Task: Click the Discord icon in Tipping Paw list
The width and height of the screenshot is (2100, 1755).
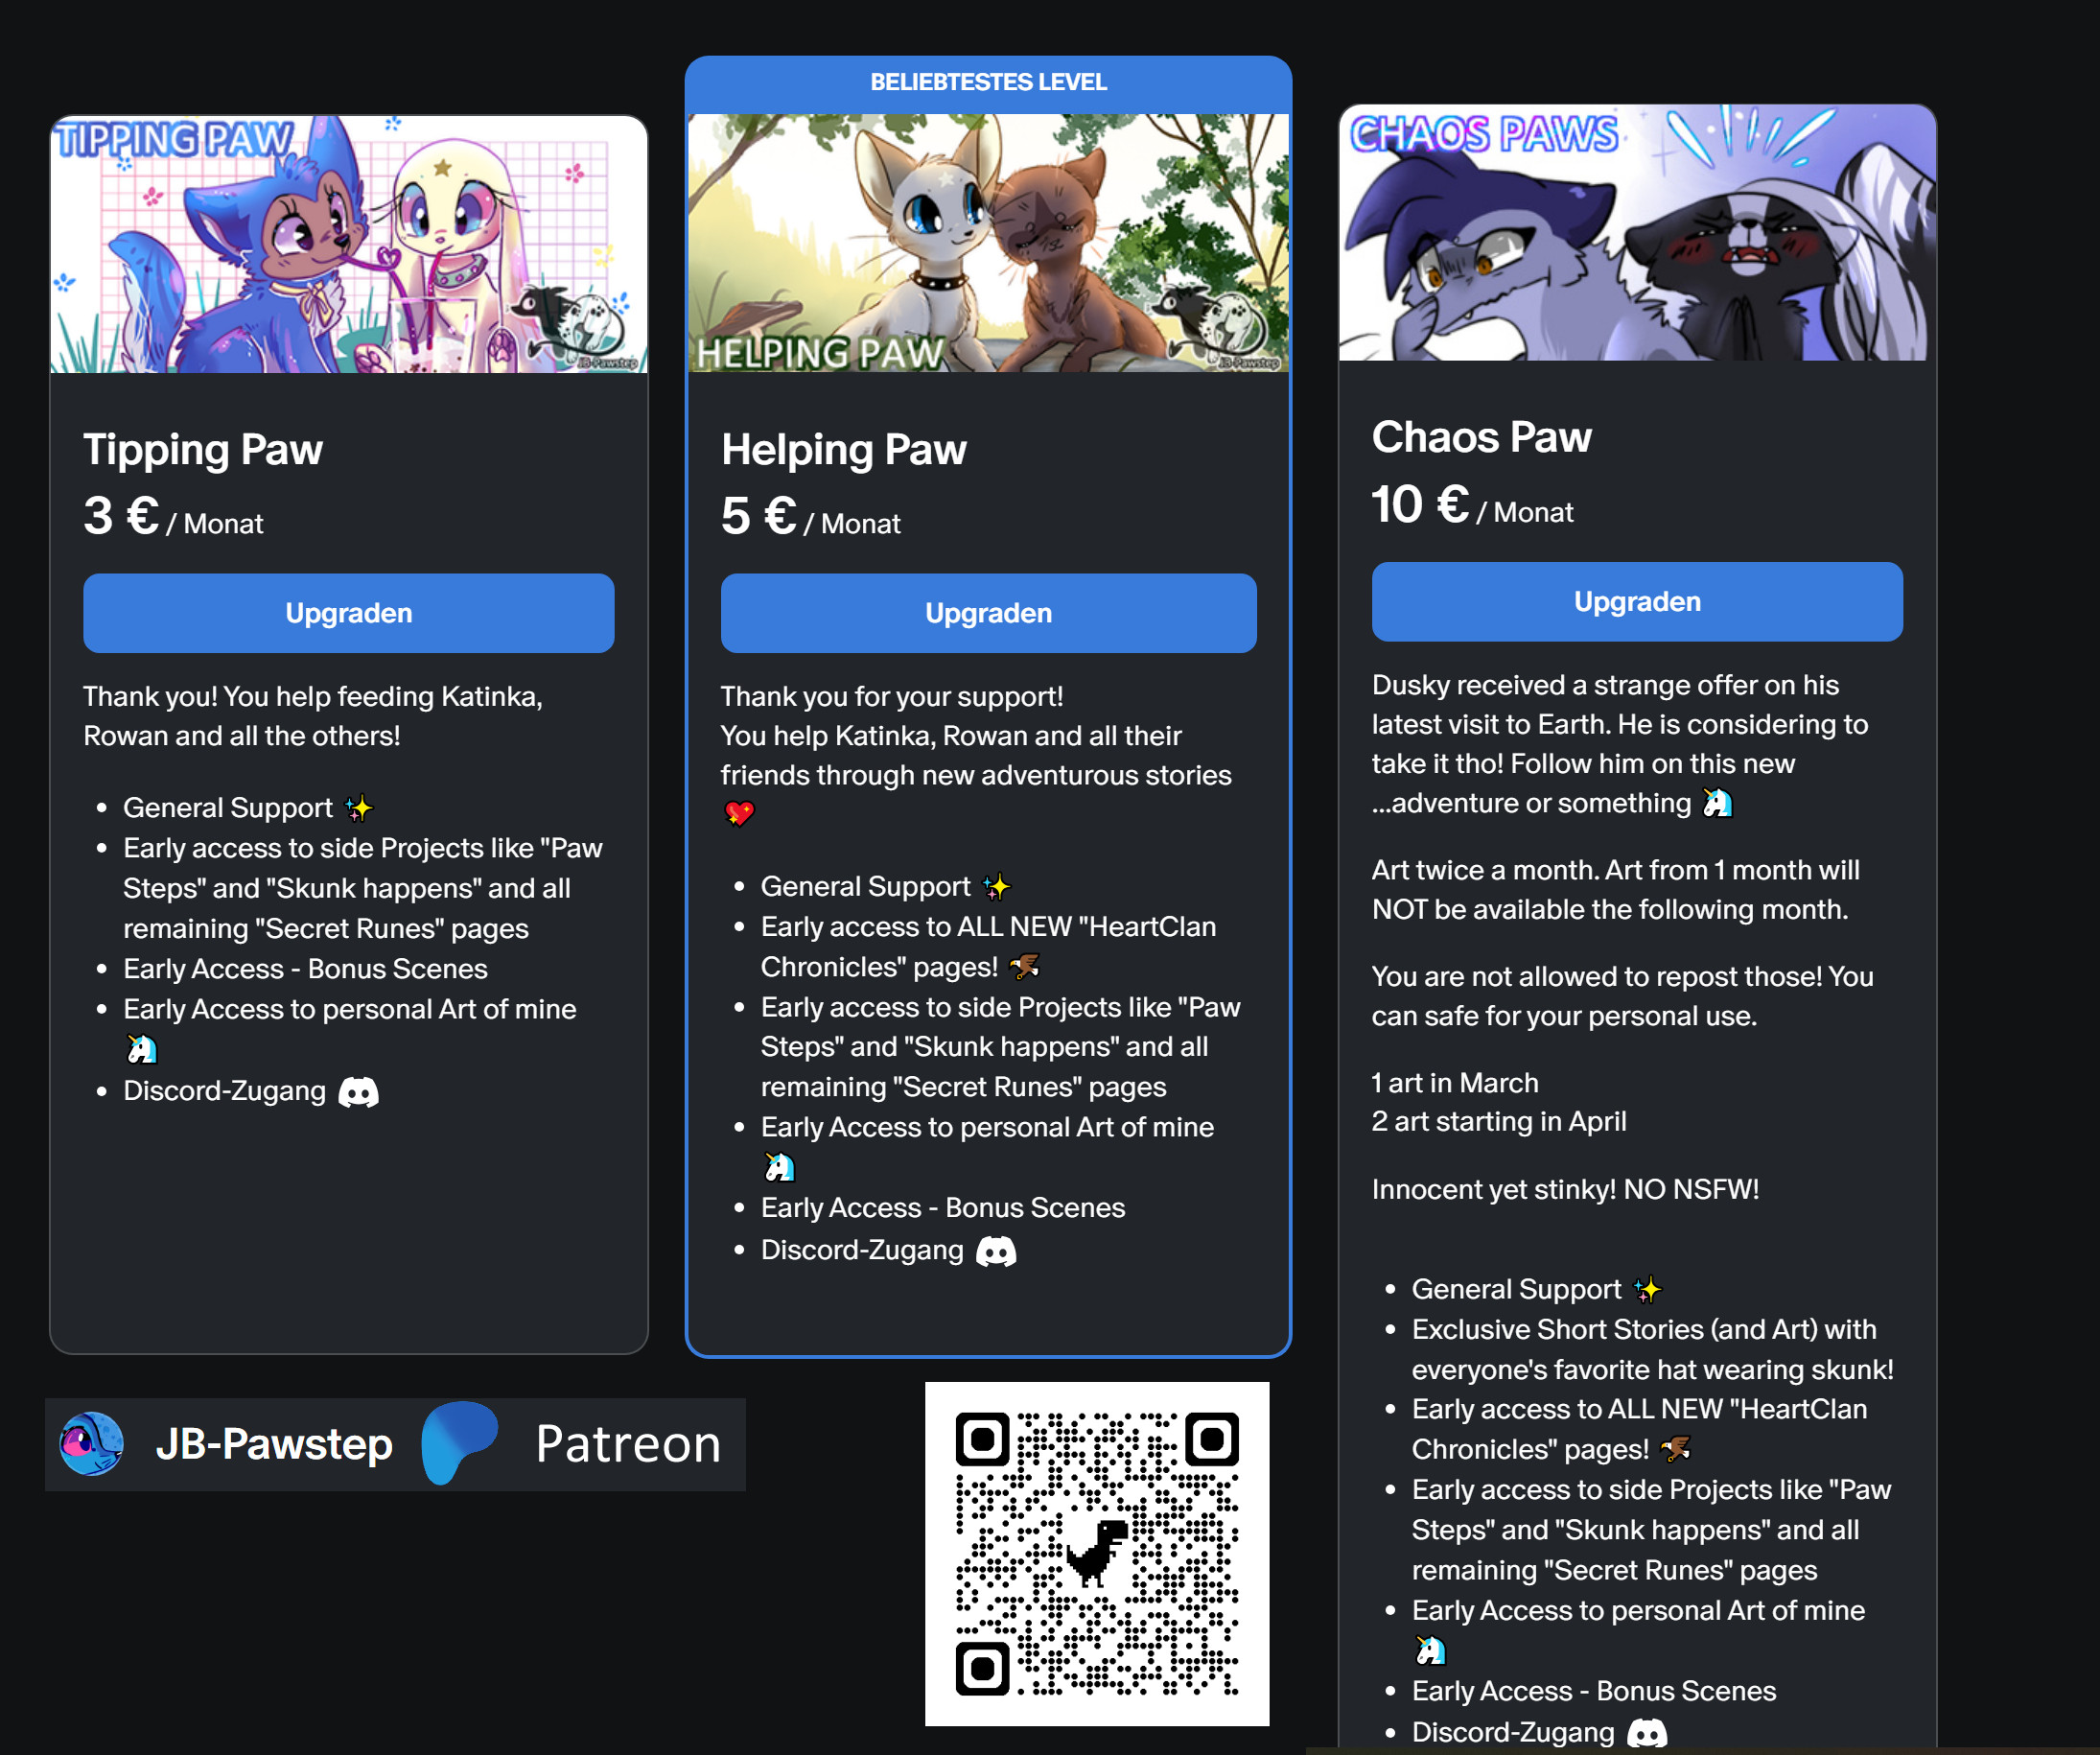Action: 358,1092
